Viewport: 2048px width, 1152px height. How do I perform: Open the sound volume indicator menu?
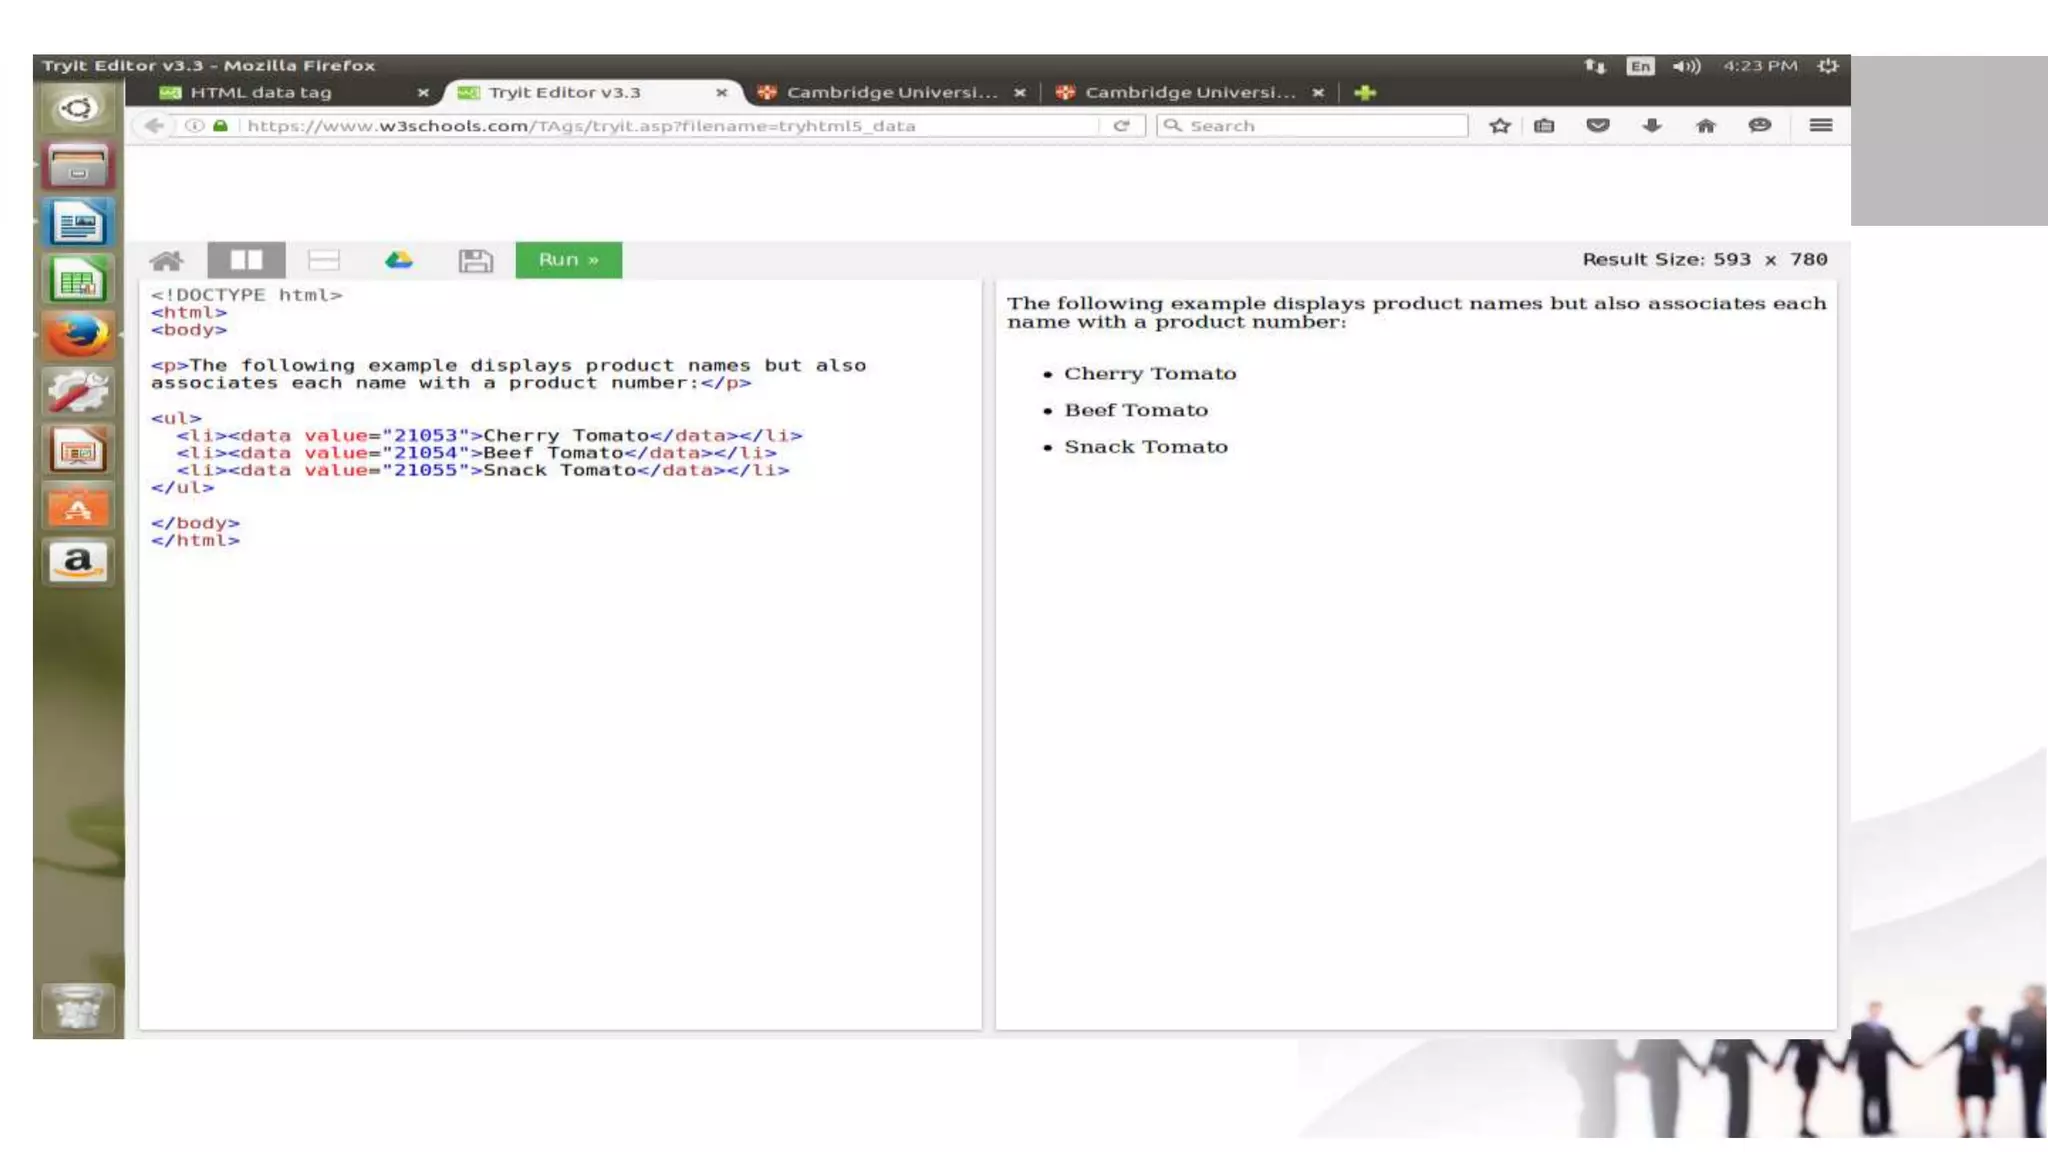point(1686,66)
